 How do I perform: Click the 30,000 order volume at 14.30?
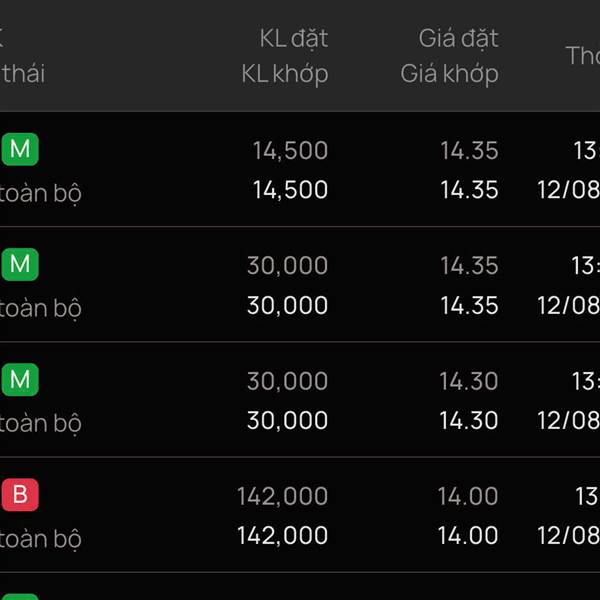(287, 381)
